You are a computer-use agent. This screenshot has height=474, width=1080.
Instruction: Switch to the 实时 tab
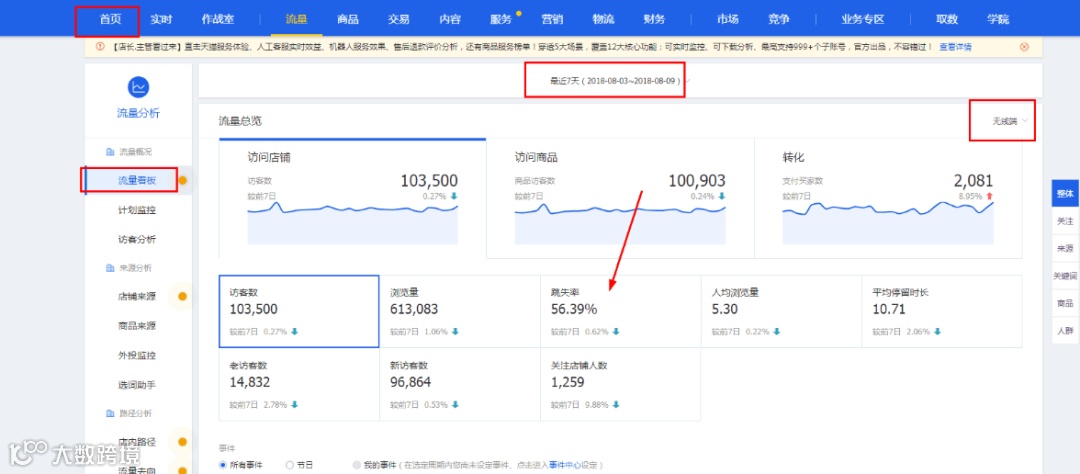click(x=161, y=19)
